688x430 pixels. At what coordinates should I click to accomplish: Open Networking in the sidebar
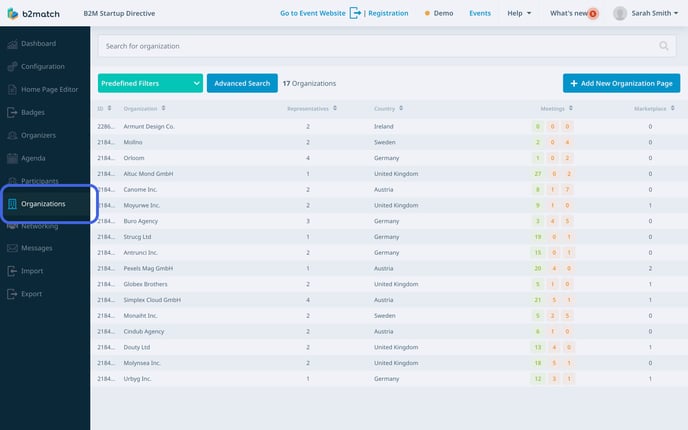pos(39,226)
